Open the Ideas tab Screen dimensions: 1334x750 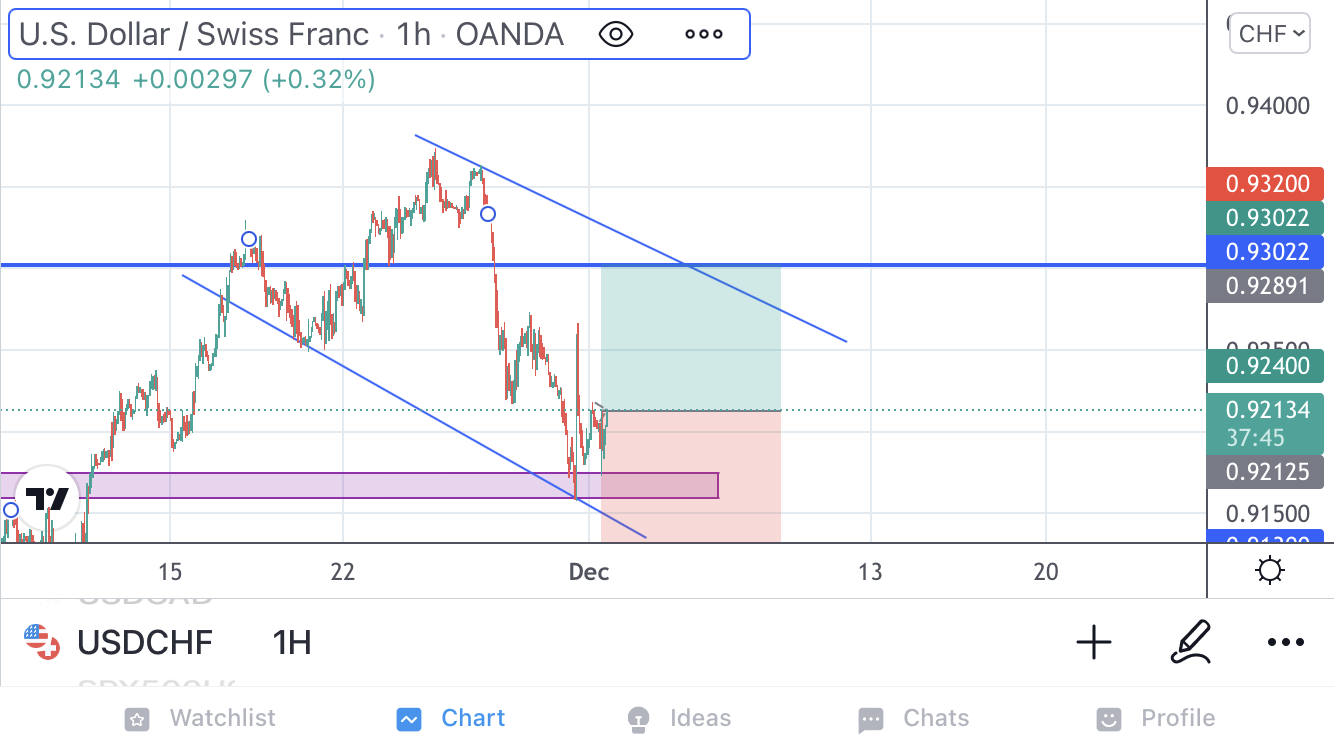[678, 718]
